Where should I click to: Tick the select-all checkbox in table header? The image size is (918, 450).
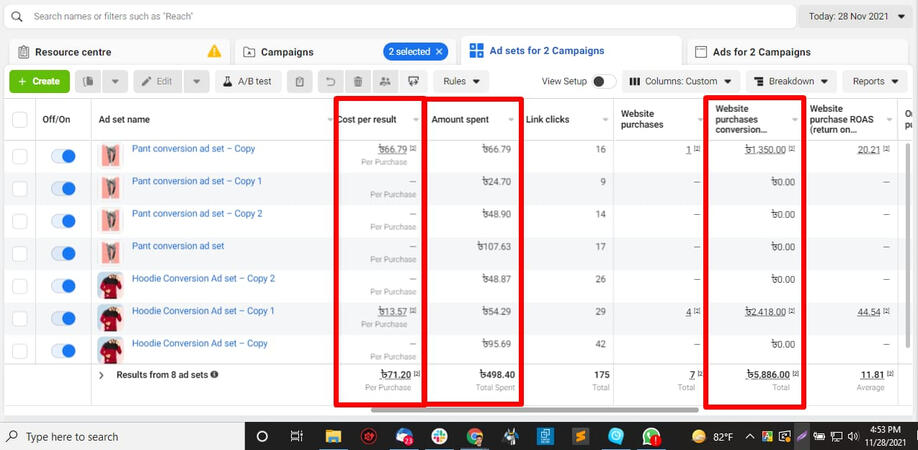click(x=20, y=120)
